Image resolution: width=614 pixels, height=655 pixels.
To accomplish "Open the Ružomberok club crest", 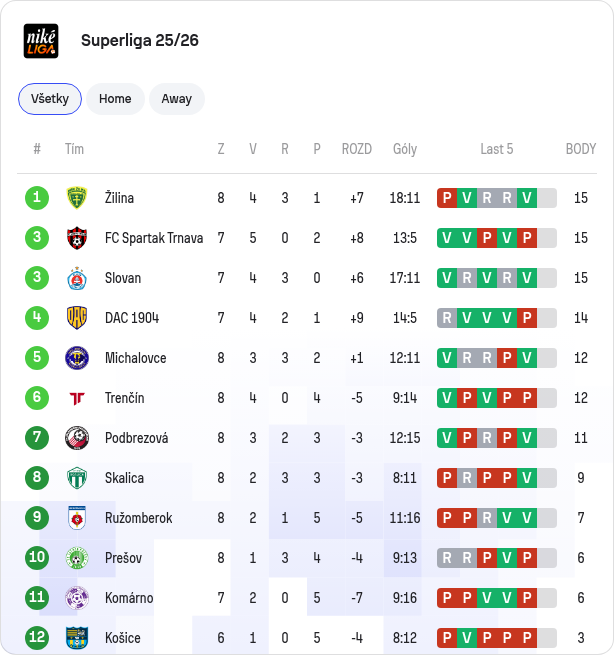I will click(77, 518).
